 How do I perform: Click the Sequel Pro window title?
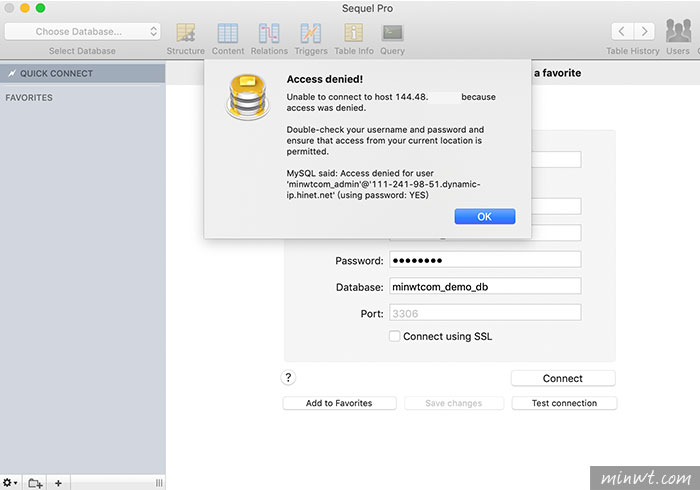coord(367,8)
